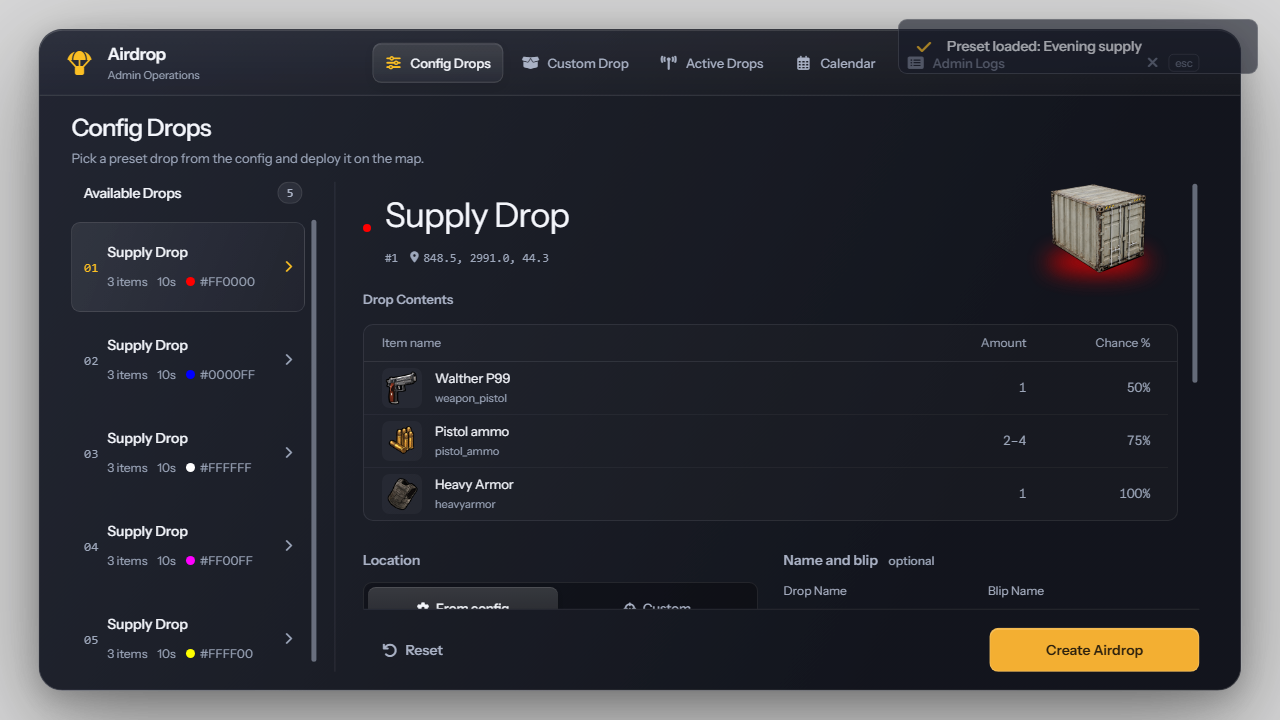Click the magenta #FF00FF color dot
1280x720 pixels.
tap(190, 561)
